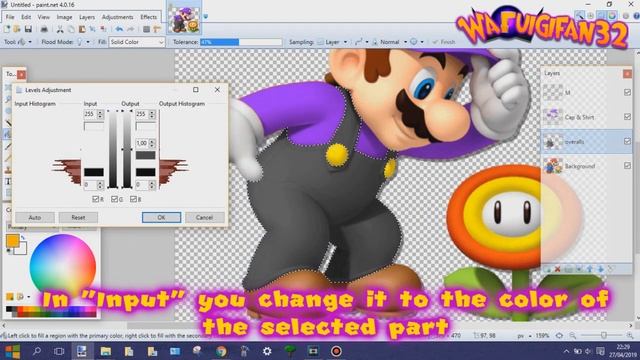Toggle the rulers icon
This screenshot has height=360, width=640.
(x=157, y=29)
